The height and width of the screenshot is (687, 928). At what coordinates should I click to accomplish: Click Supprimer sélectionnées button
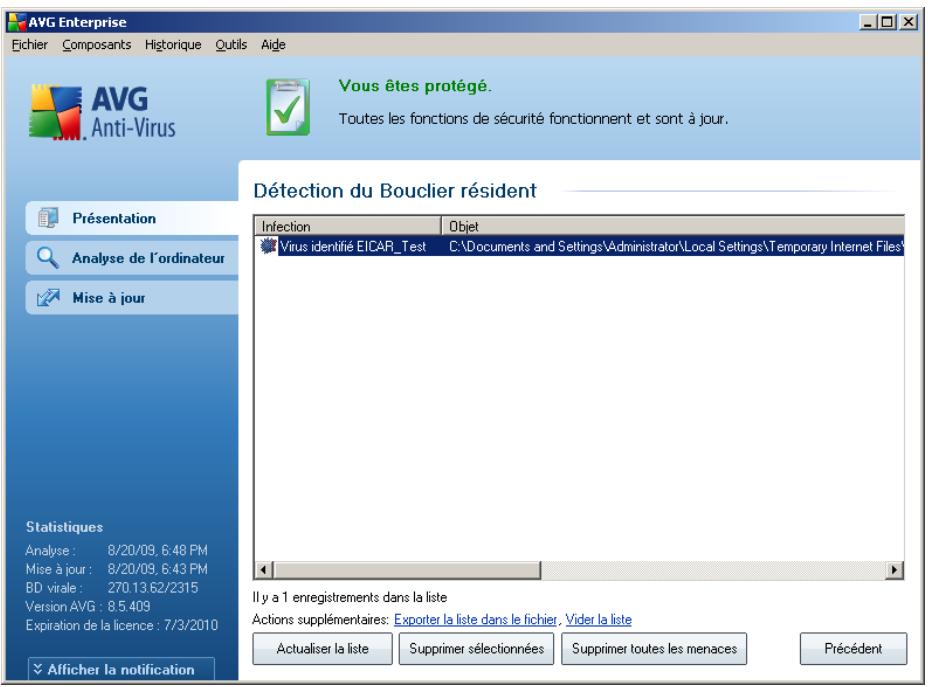[476, 649]
